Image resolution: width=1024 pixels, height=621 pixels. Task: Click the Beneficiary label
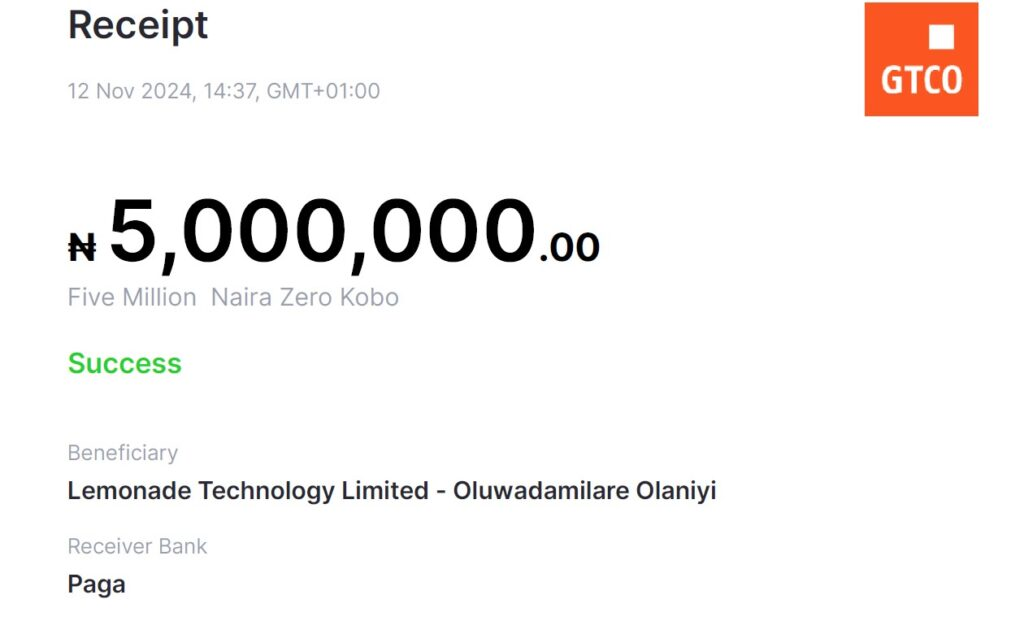(x=123, y=453)
